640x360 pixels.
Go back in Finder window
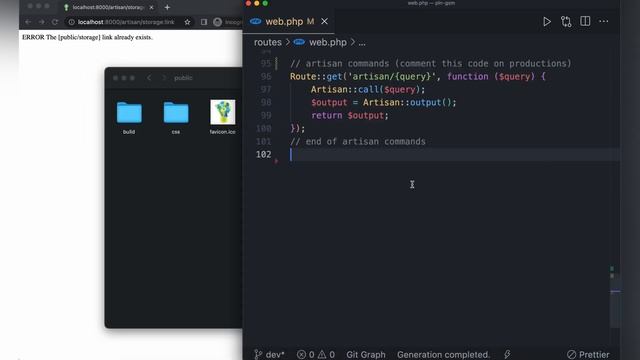pyautogui.click(x=149, y=78)
